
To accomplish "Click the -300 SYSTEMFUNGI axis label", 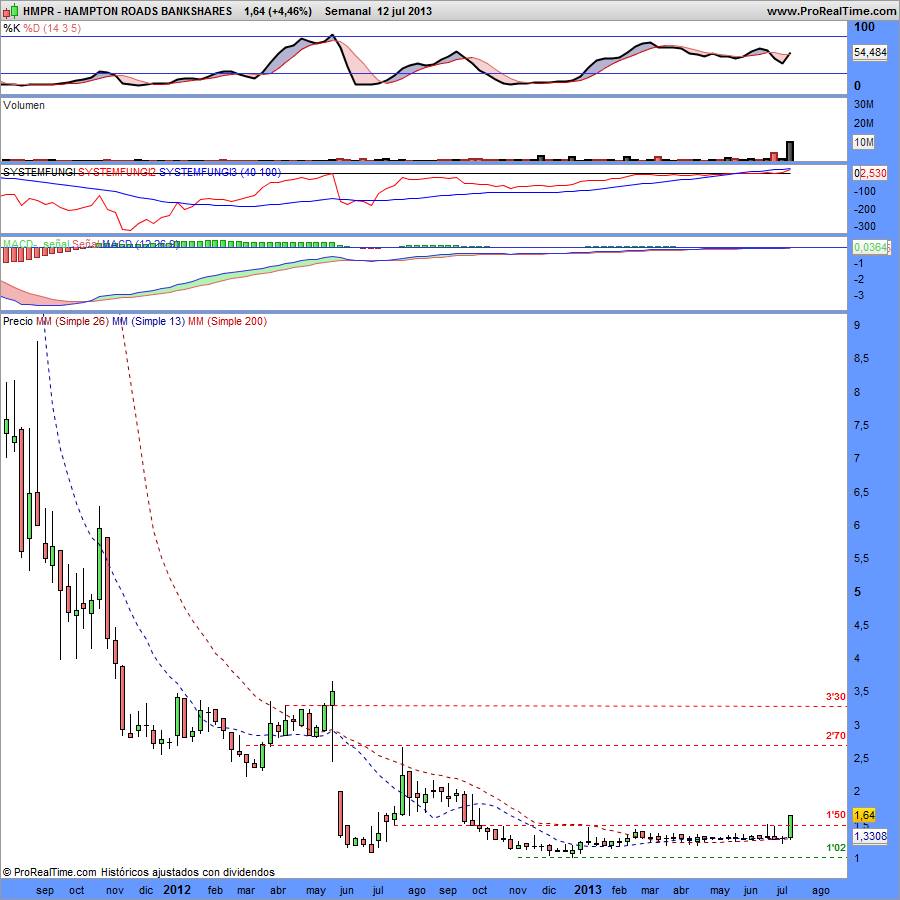I will 864,226.
